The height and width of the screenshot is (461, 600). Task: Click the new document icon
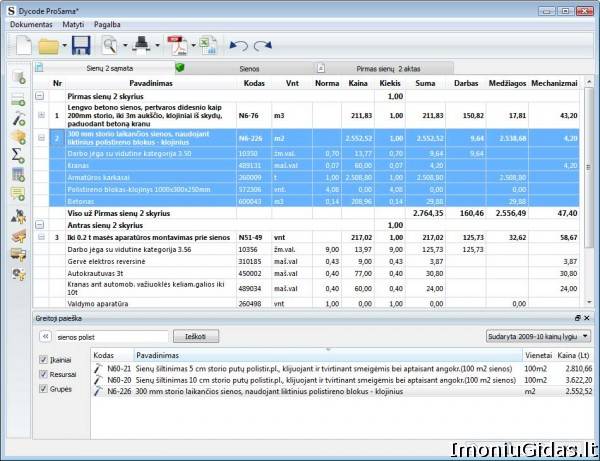(22, 45)
